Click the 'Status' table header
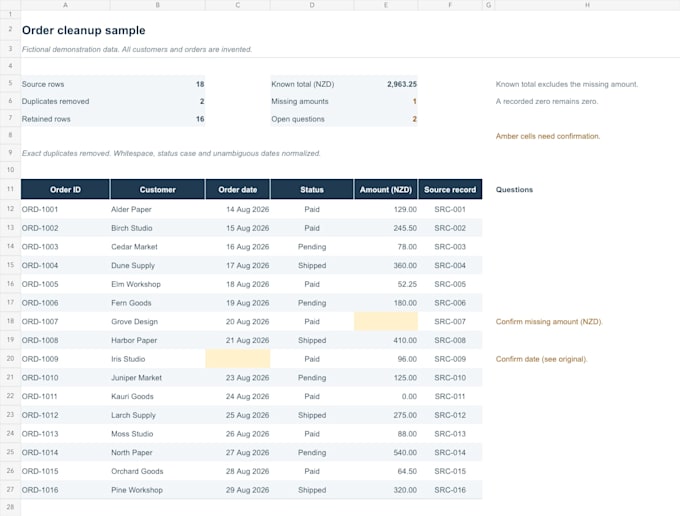680x516 pixels. (312, 189)
